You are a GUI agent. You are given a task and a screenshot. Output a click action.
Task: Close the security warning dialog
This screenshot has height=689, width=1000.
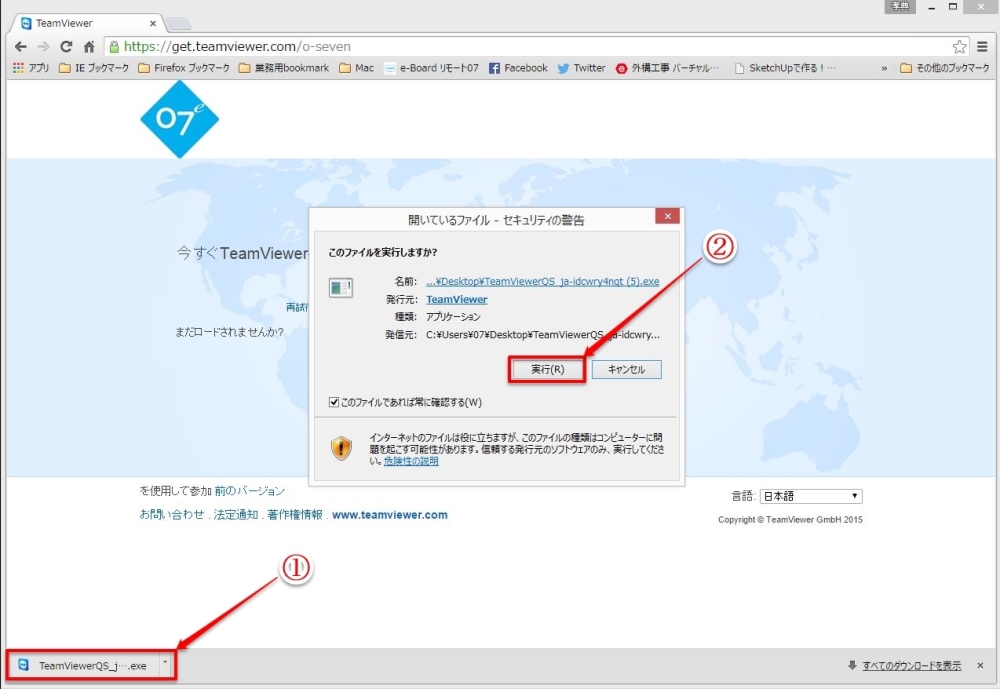click(x=667, y=216)
